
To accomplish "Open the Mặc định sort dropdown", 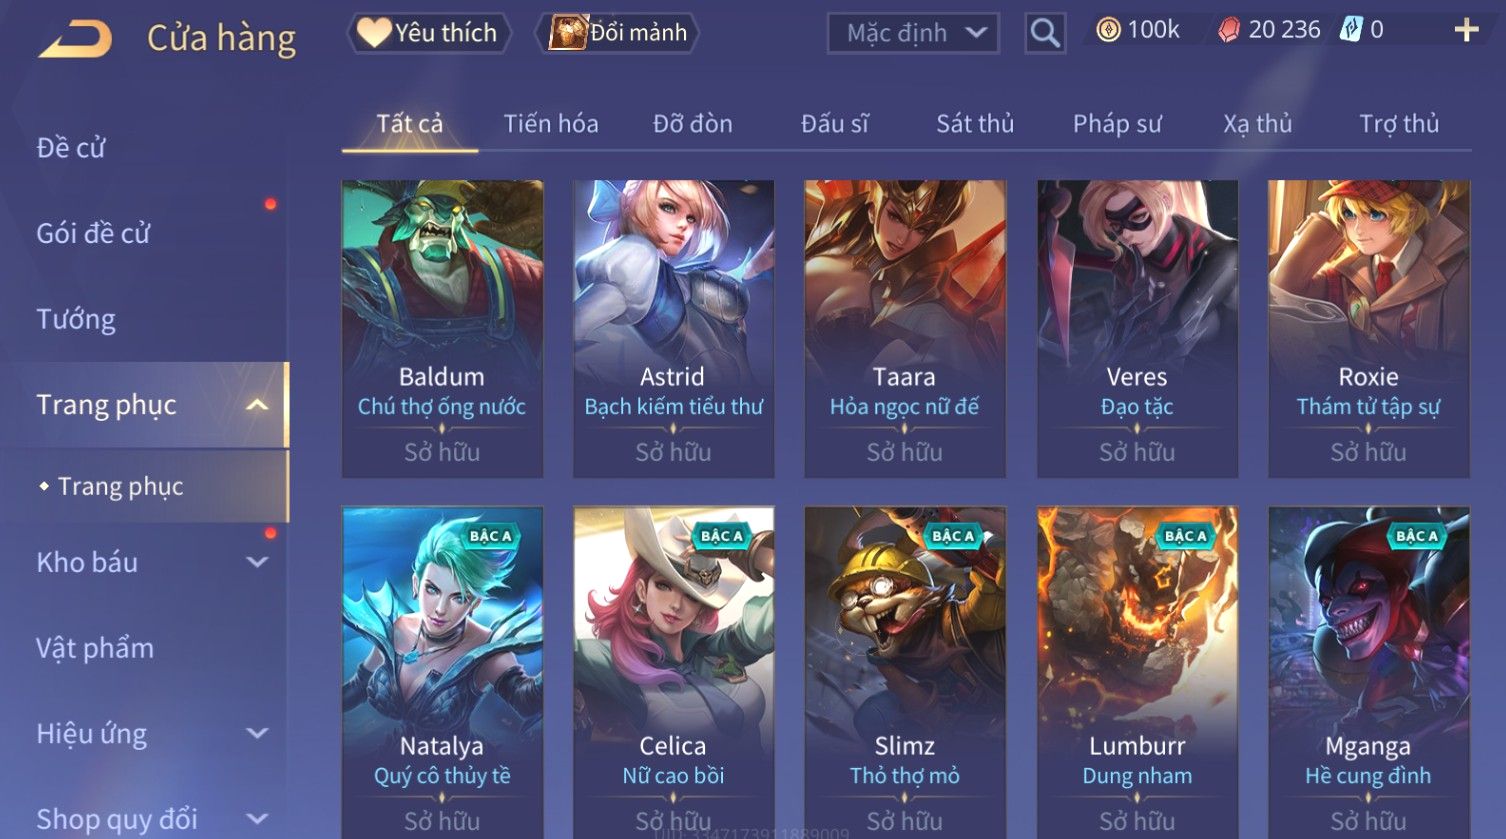I will click(913, 33).
